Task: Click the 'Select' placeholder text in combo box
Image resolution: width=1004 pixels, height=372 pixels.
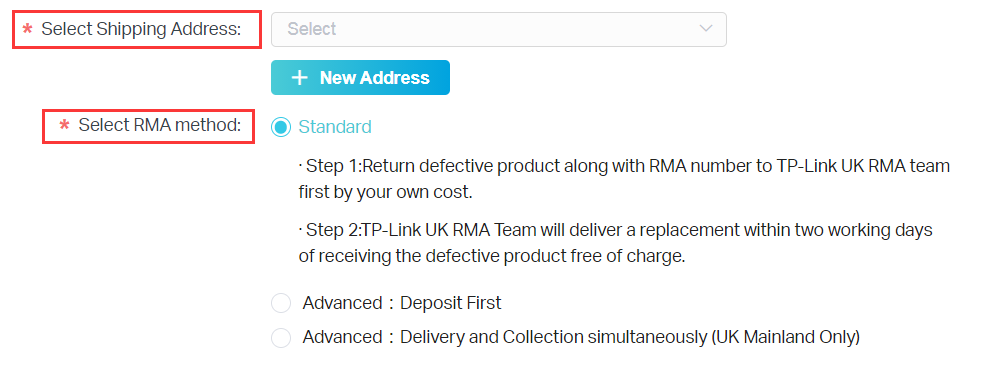Action: [312, 29]
